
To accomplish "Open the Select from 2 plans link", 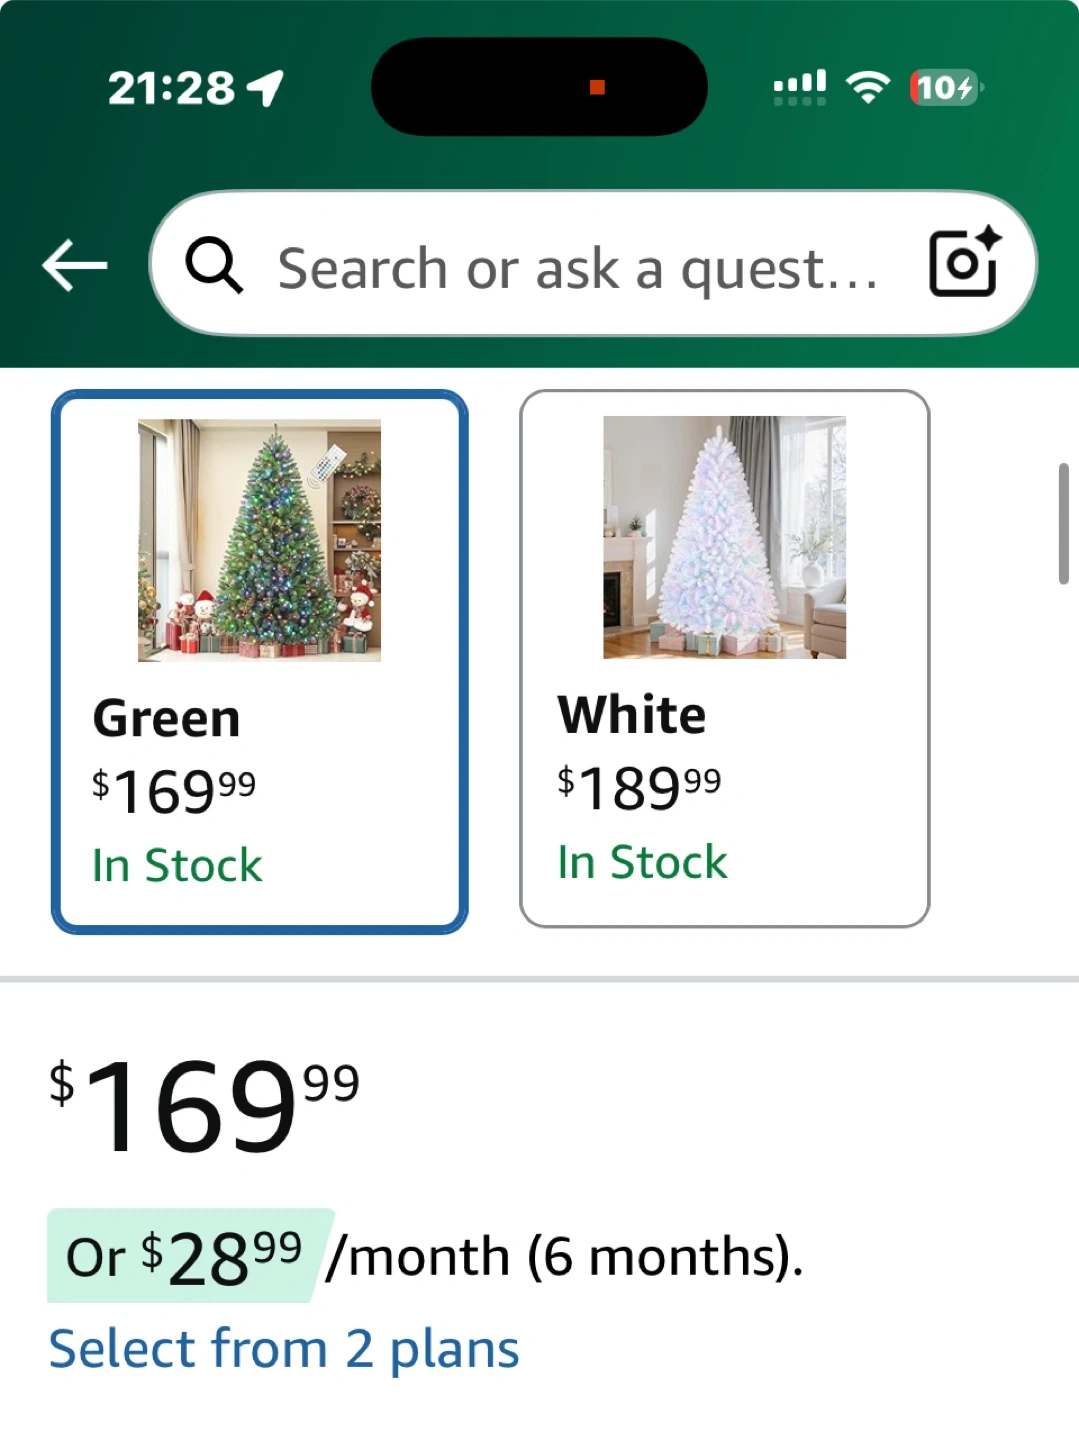I will tap(284, 1348).
